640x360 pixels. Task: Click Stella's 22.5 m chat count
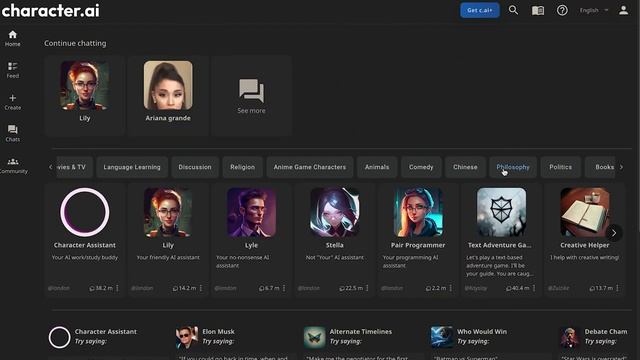coord(351,288)
